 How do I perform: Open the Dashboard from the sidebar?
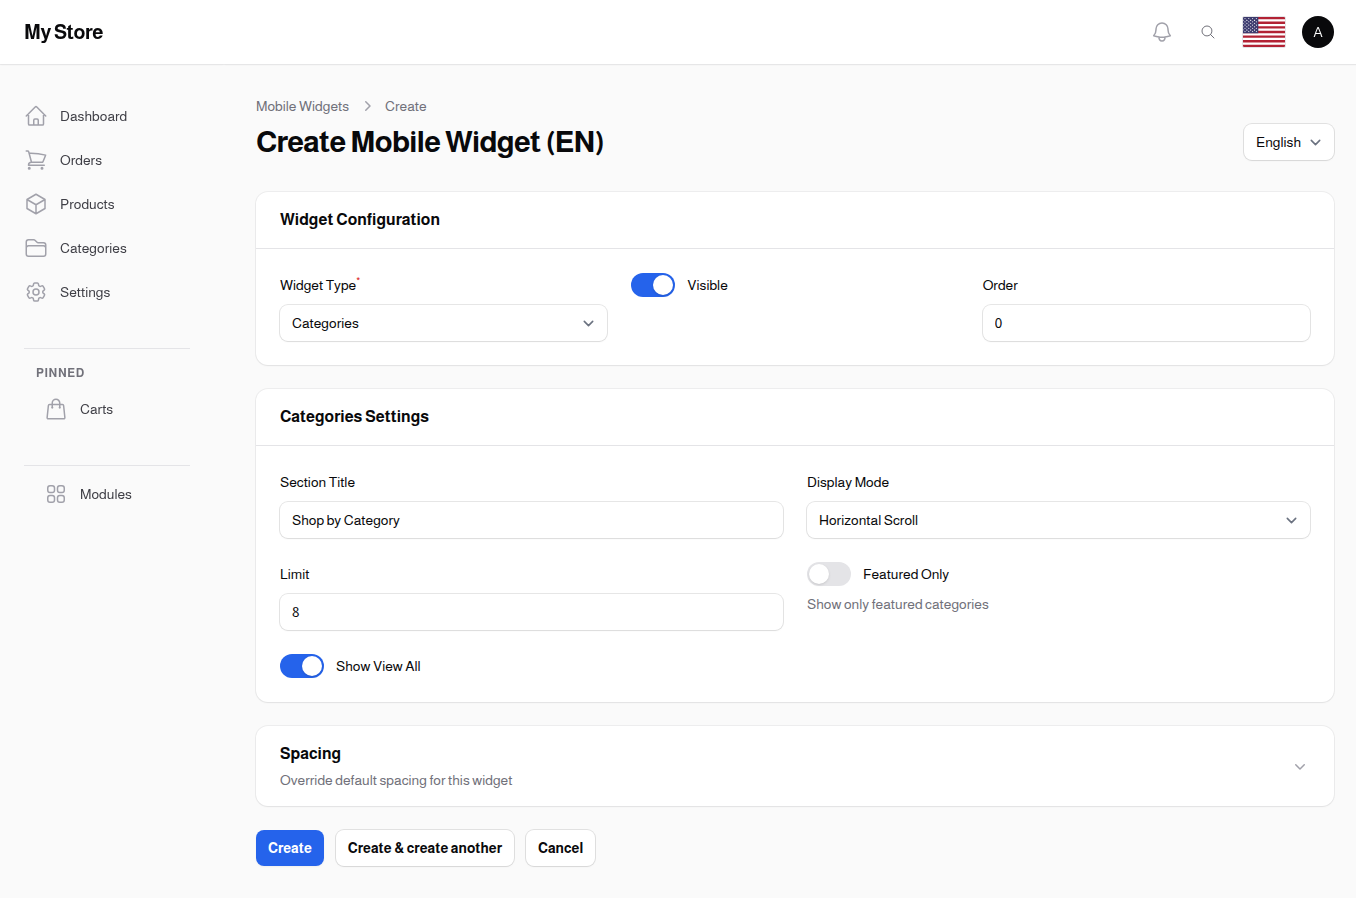coord(36,115)
